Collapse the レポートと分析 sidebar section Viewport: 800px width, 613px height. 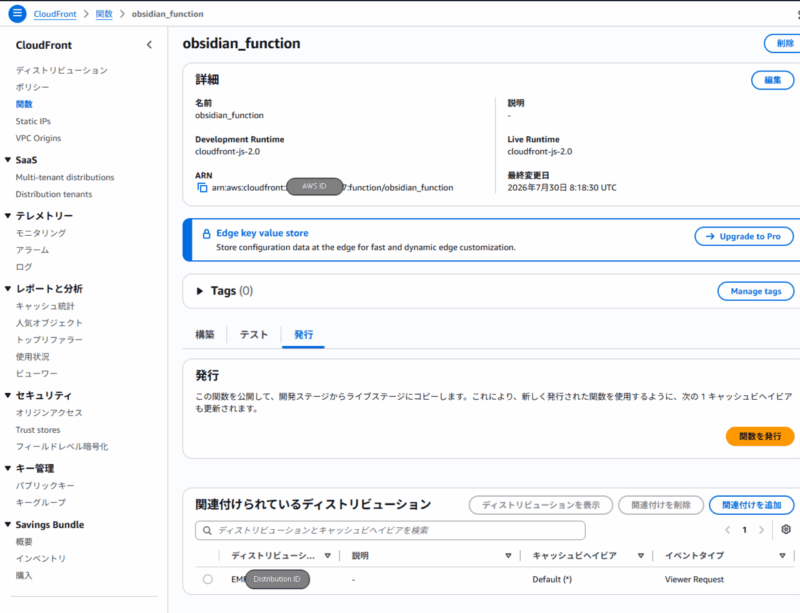(x=8, y=289)
